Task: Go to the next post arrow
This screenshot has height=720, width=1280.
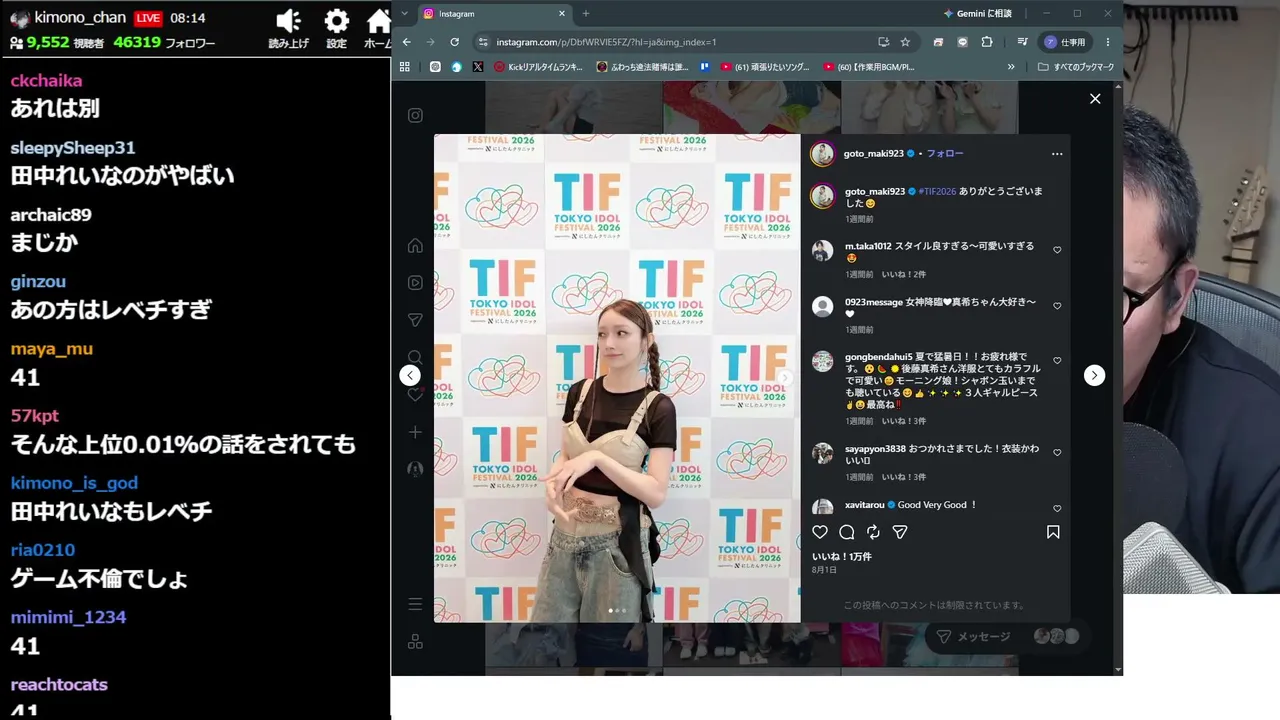Action: point(1095,375)
